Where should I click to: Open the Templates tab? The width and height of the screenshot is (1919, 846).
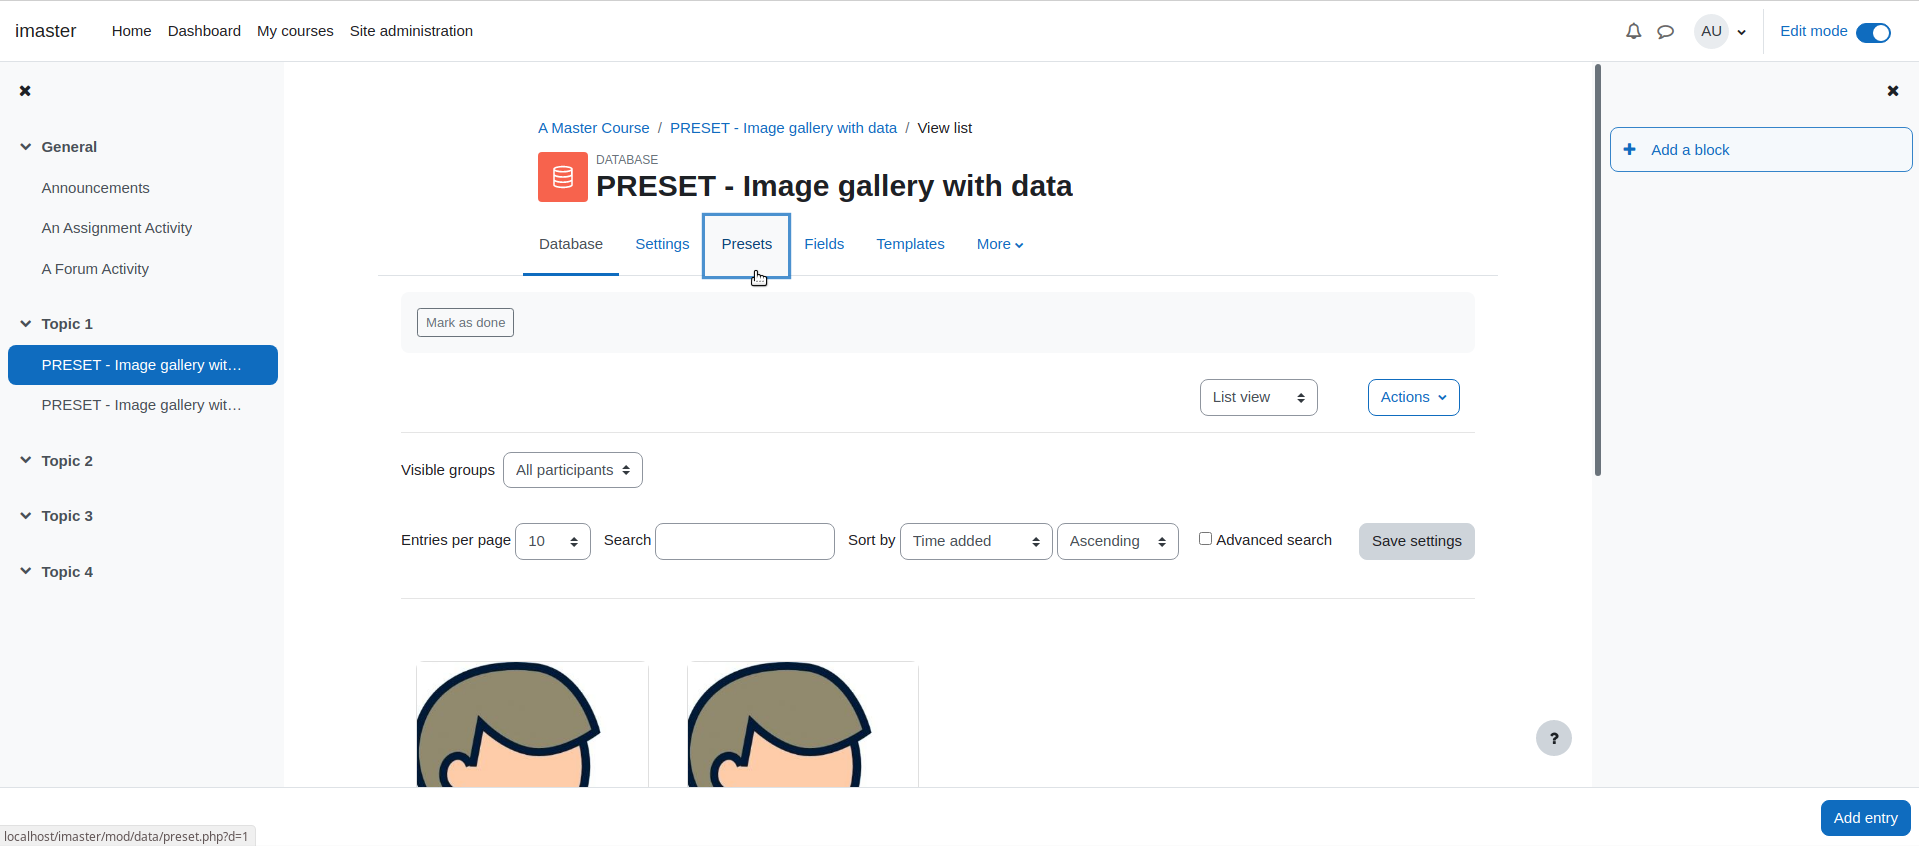(910, 244)
